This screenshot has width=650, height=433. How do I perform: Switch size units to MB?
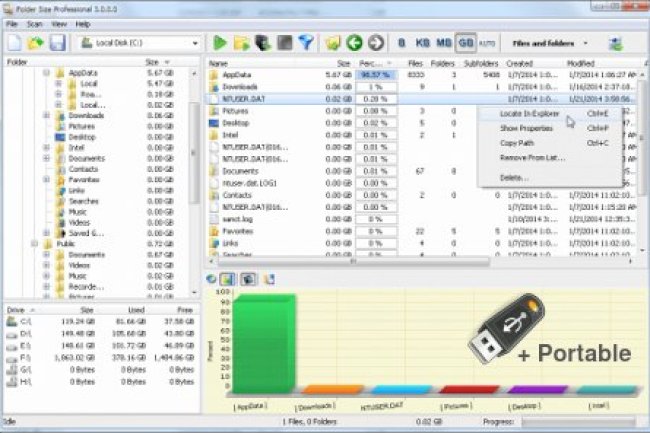point(444,44)
